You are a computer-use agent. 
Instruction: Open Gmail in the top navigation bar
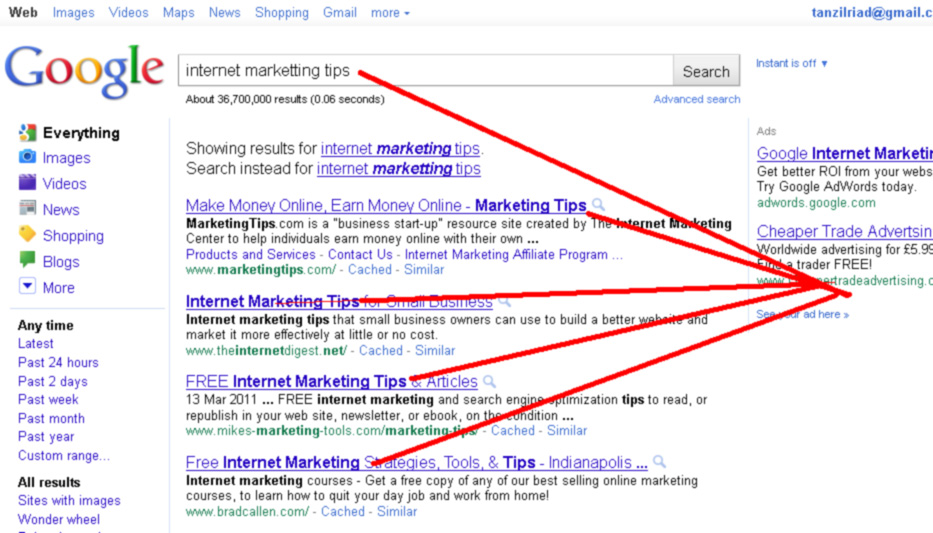pos(340,12)
